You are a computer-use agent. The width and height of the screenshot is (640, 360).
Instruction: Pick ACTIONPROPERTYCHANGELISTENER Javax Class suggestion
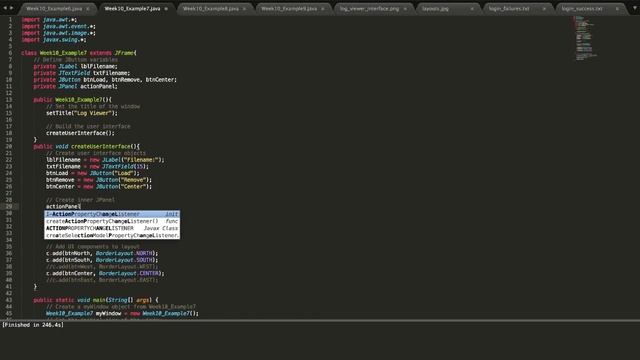coord(112,228)
